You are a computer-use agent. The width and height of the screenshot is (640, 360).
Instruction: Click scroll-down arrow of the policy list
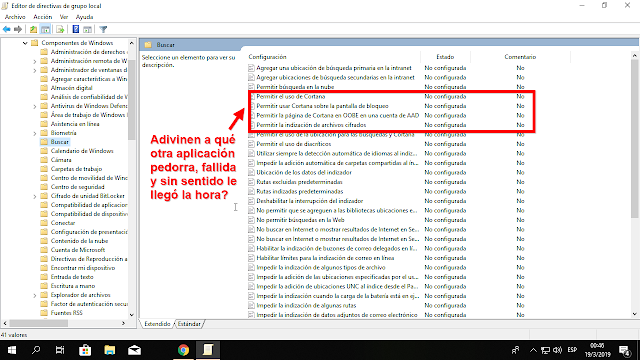click(x=634, y=314)
